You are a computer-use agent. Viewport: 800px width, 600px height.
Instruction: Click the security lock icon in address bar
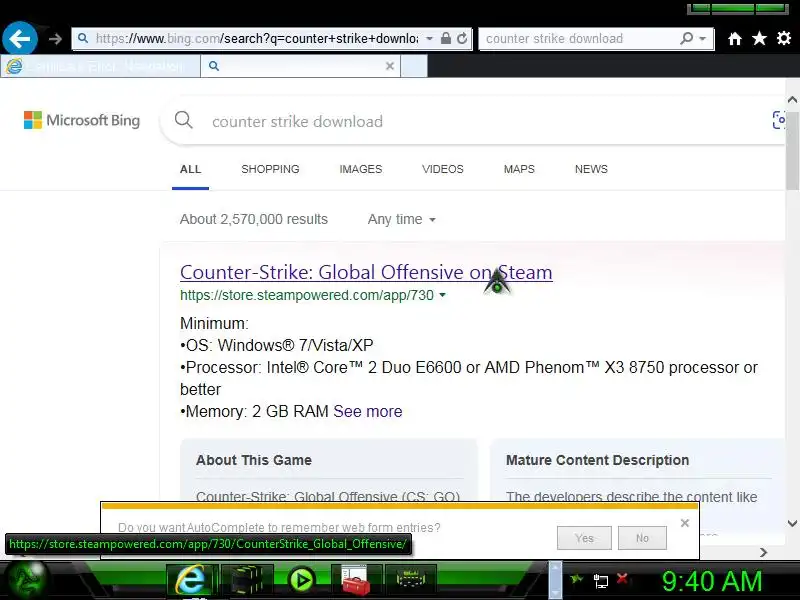click(x=445, y=39)
